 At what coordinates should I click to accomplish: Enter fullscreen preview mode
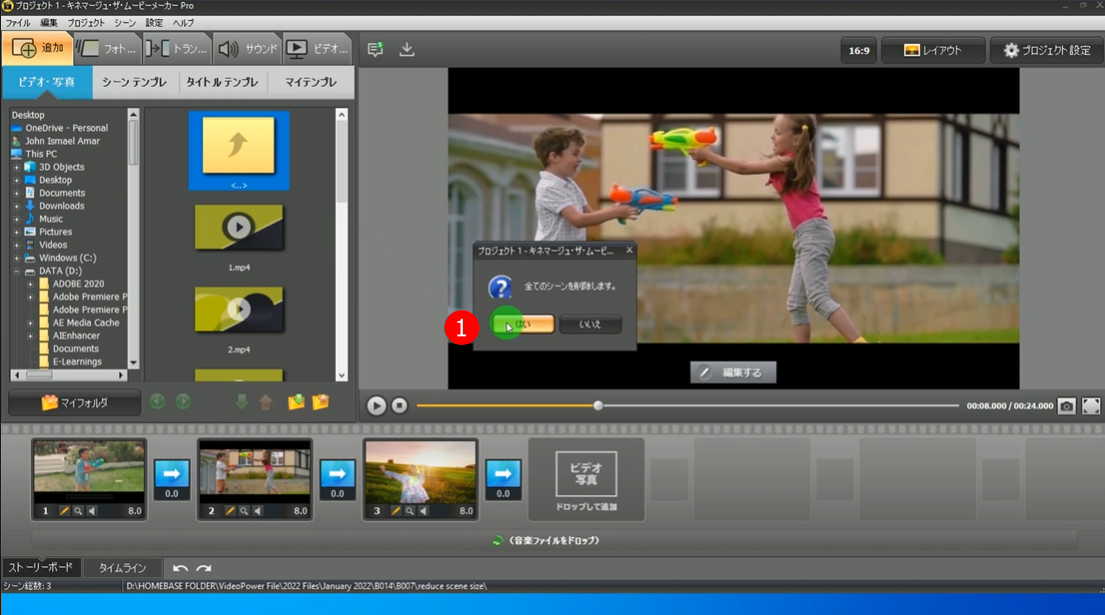[x=1091, y=406]
